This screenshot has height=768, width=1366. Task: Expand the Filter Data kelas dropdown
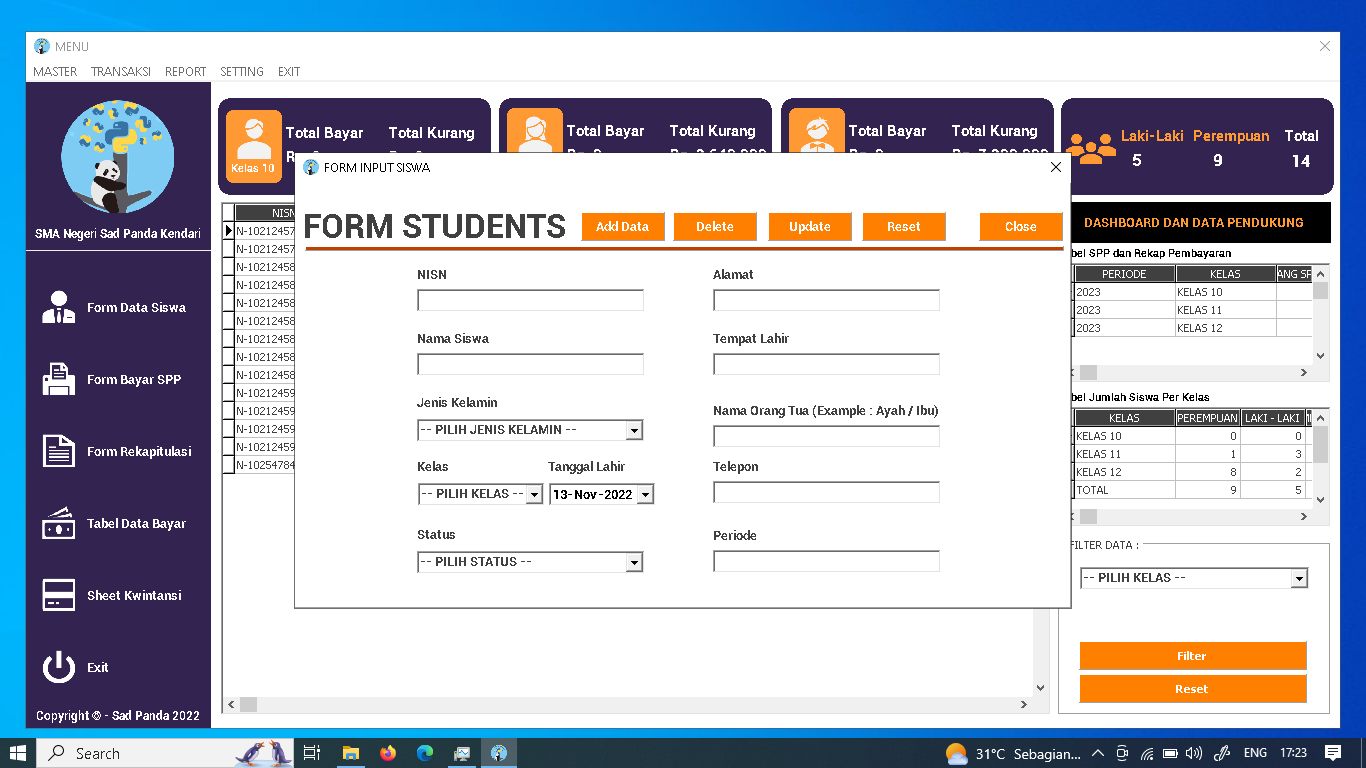point(1299,578)
